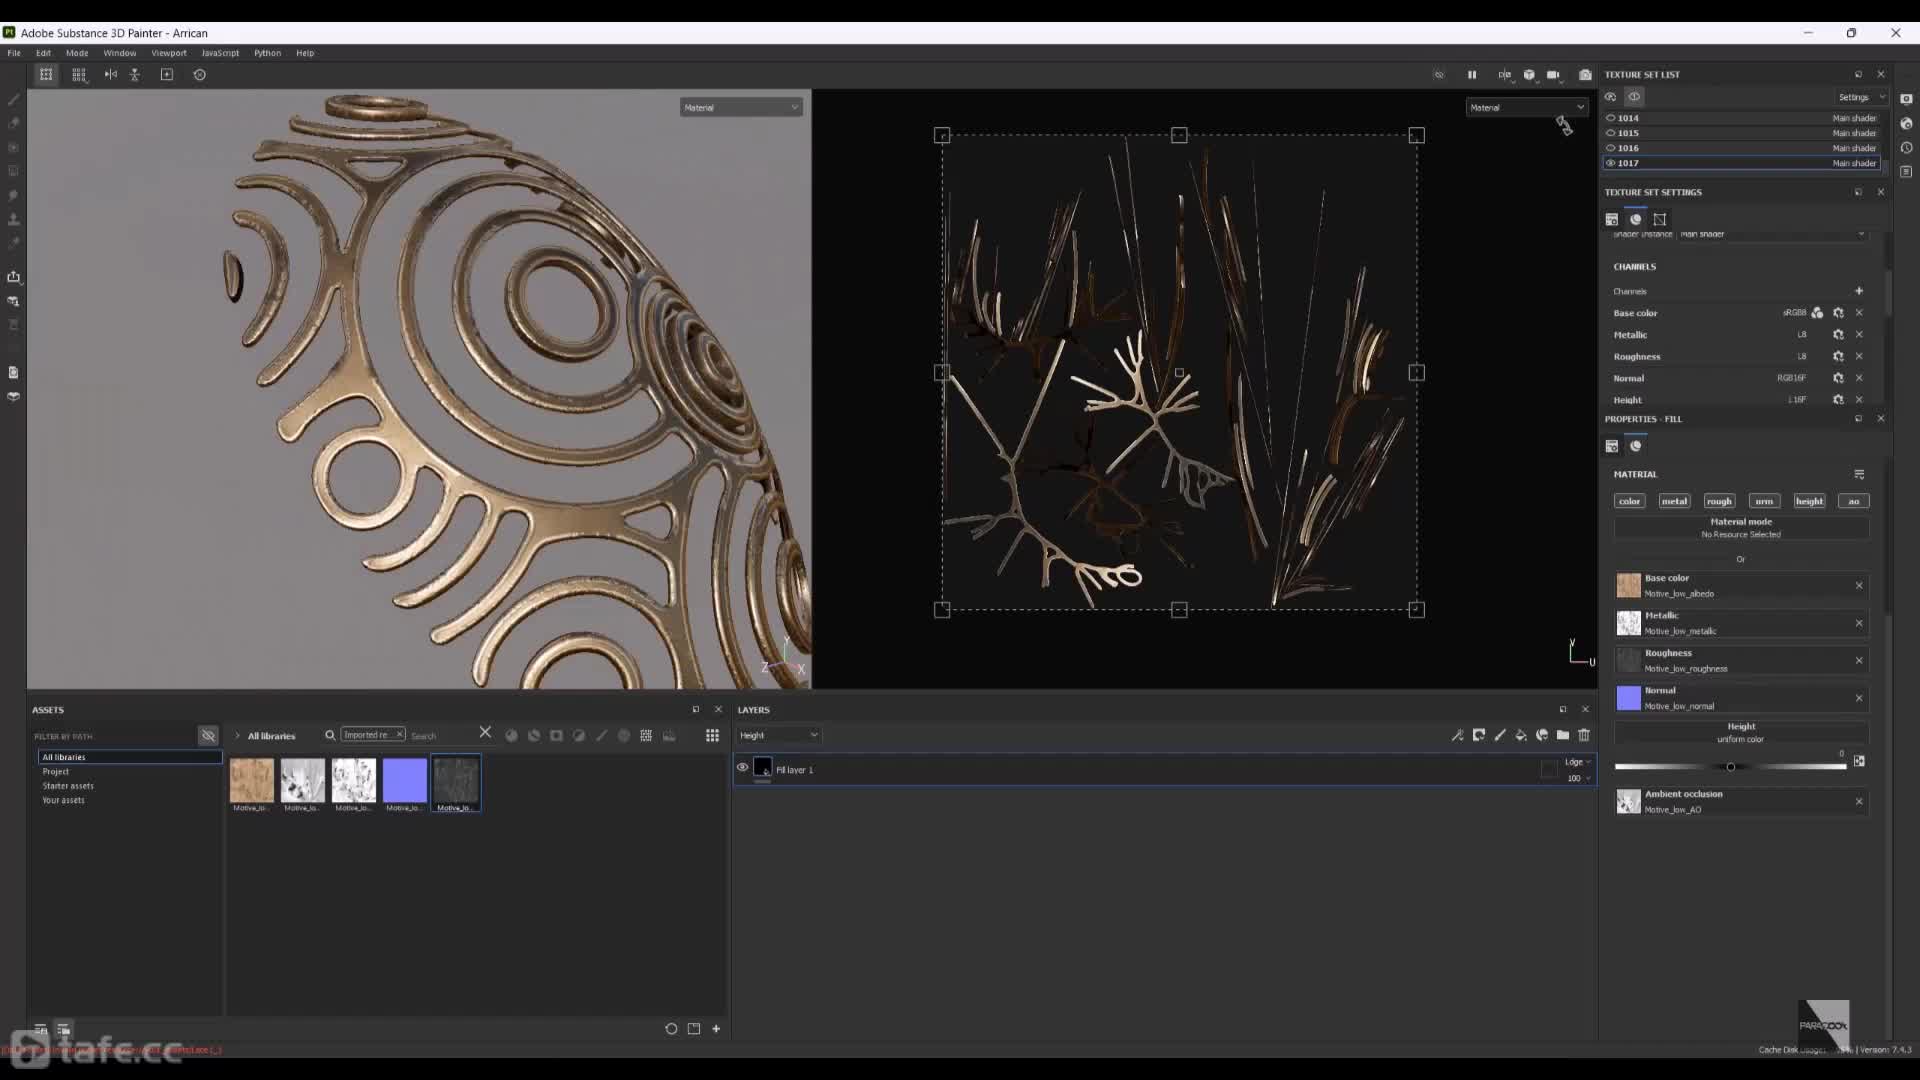This screenshot has width=1920, height=1080.
Task: Add a new channel with the plus icon
Action: point(1859,291)
